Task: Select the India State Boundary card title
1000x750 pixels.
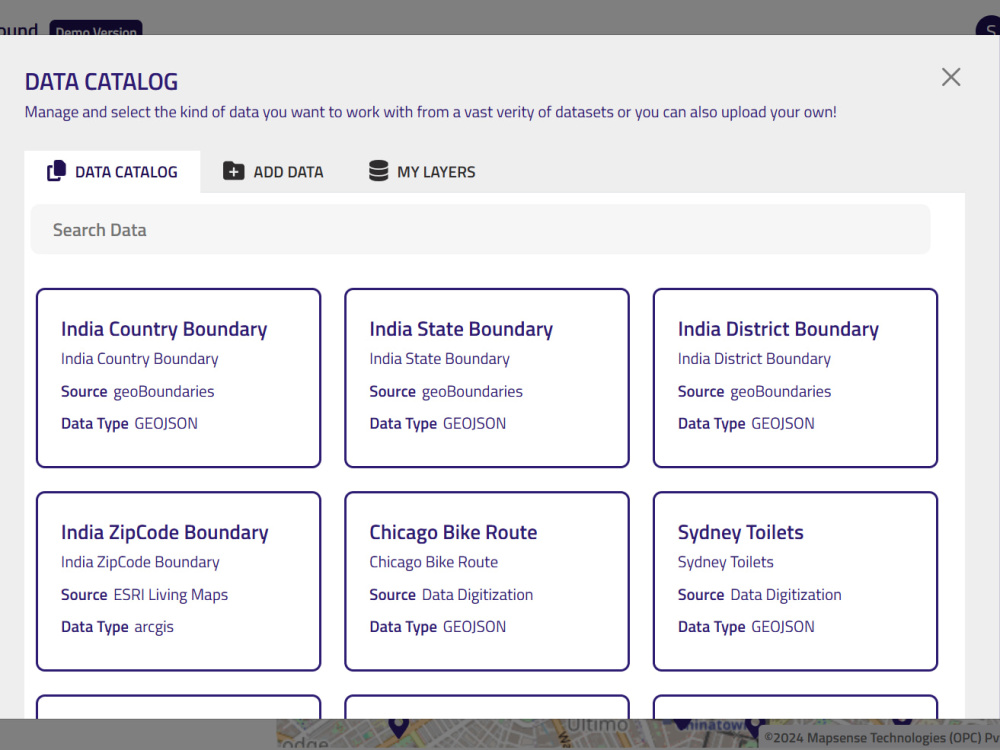Action: [x=461, y=329]
